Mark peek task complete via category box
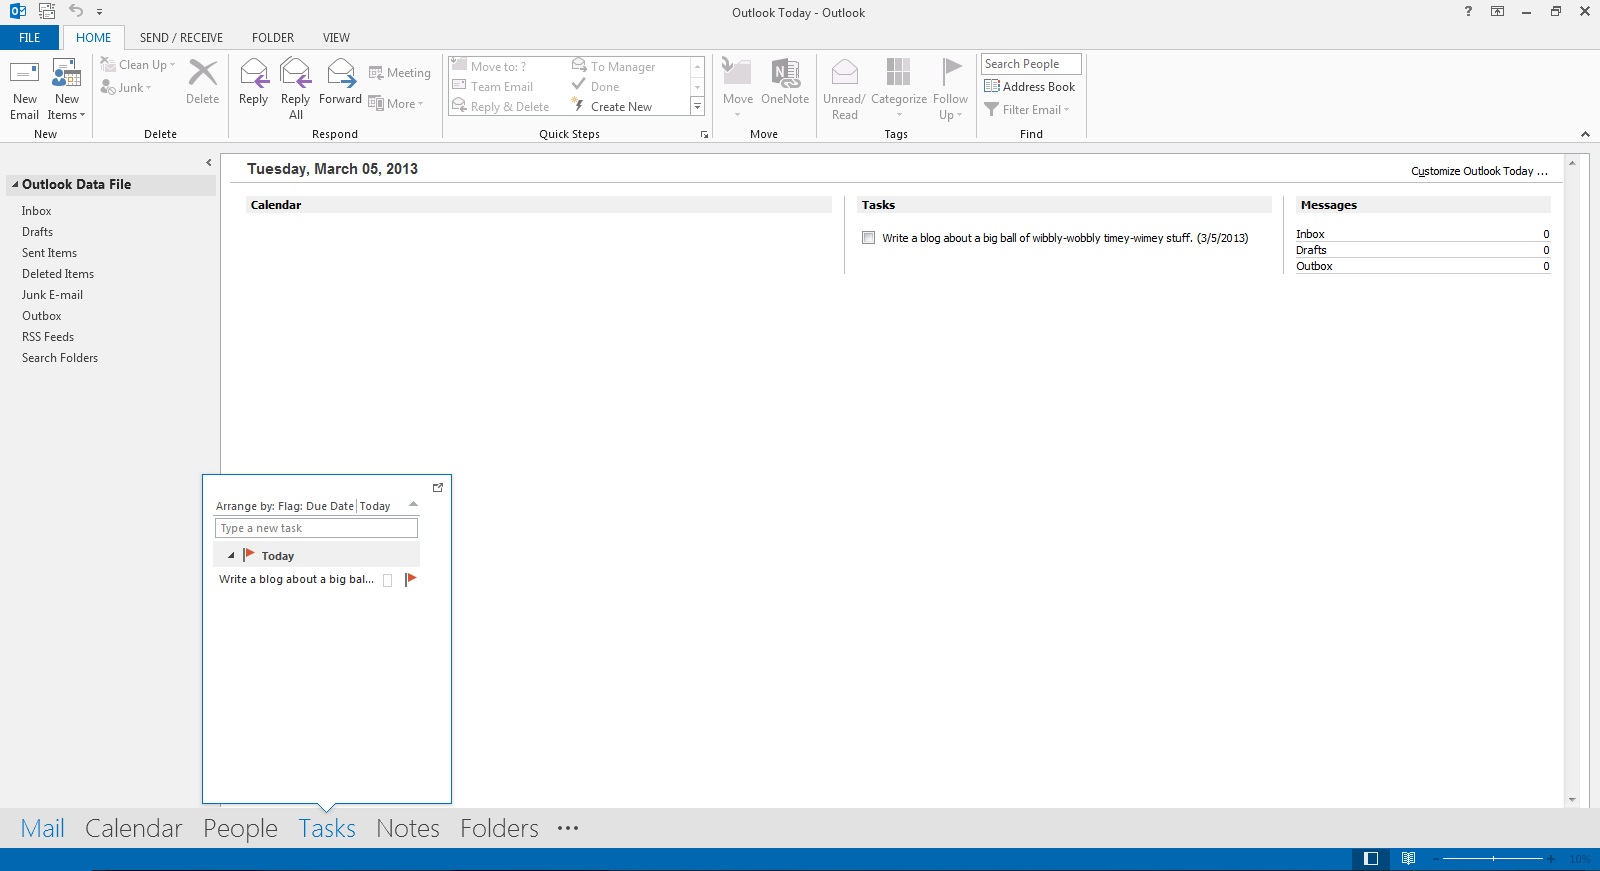This screenshot has height=871, width=1600. pyautogui.click(x=388, y=580)
